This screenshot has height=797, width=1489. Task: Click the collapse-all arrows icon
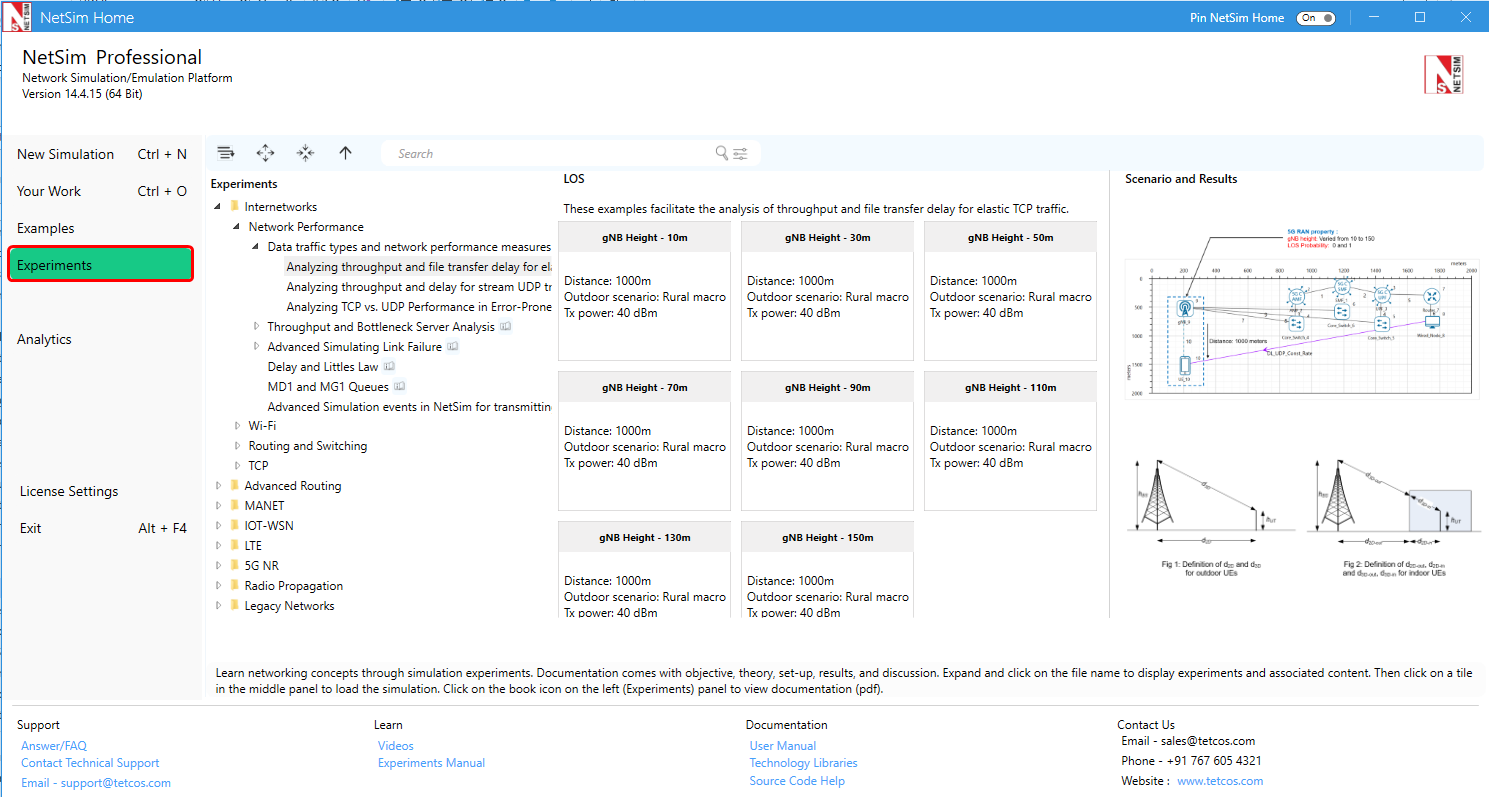coord(305,153)
